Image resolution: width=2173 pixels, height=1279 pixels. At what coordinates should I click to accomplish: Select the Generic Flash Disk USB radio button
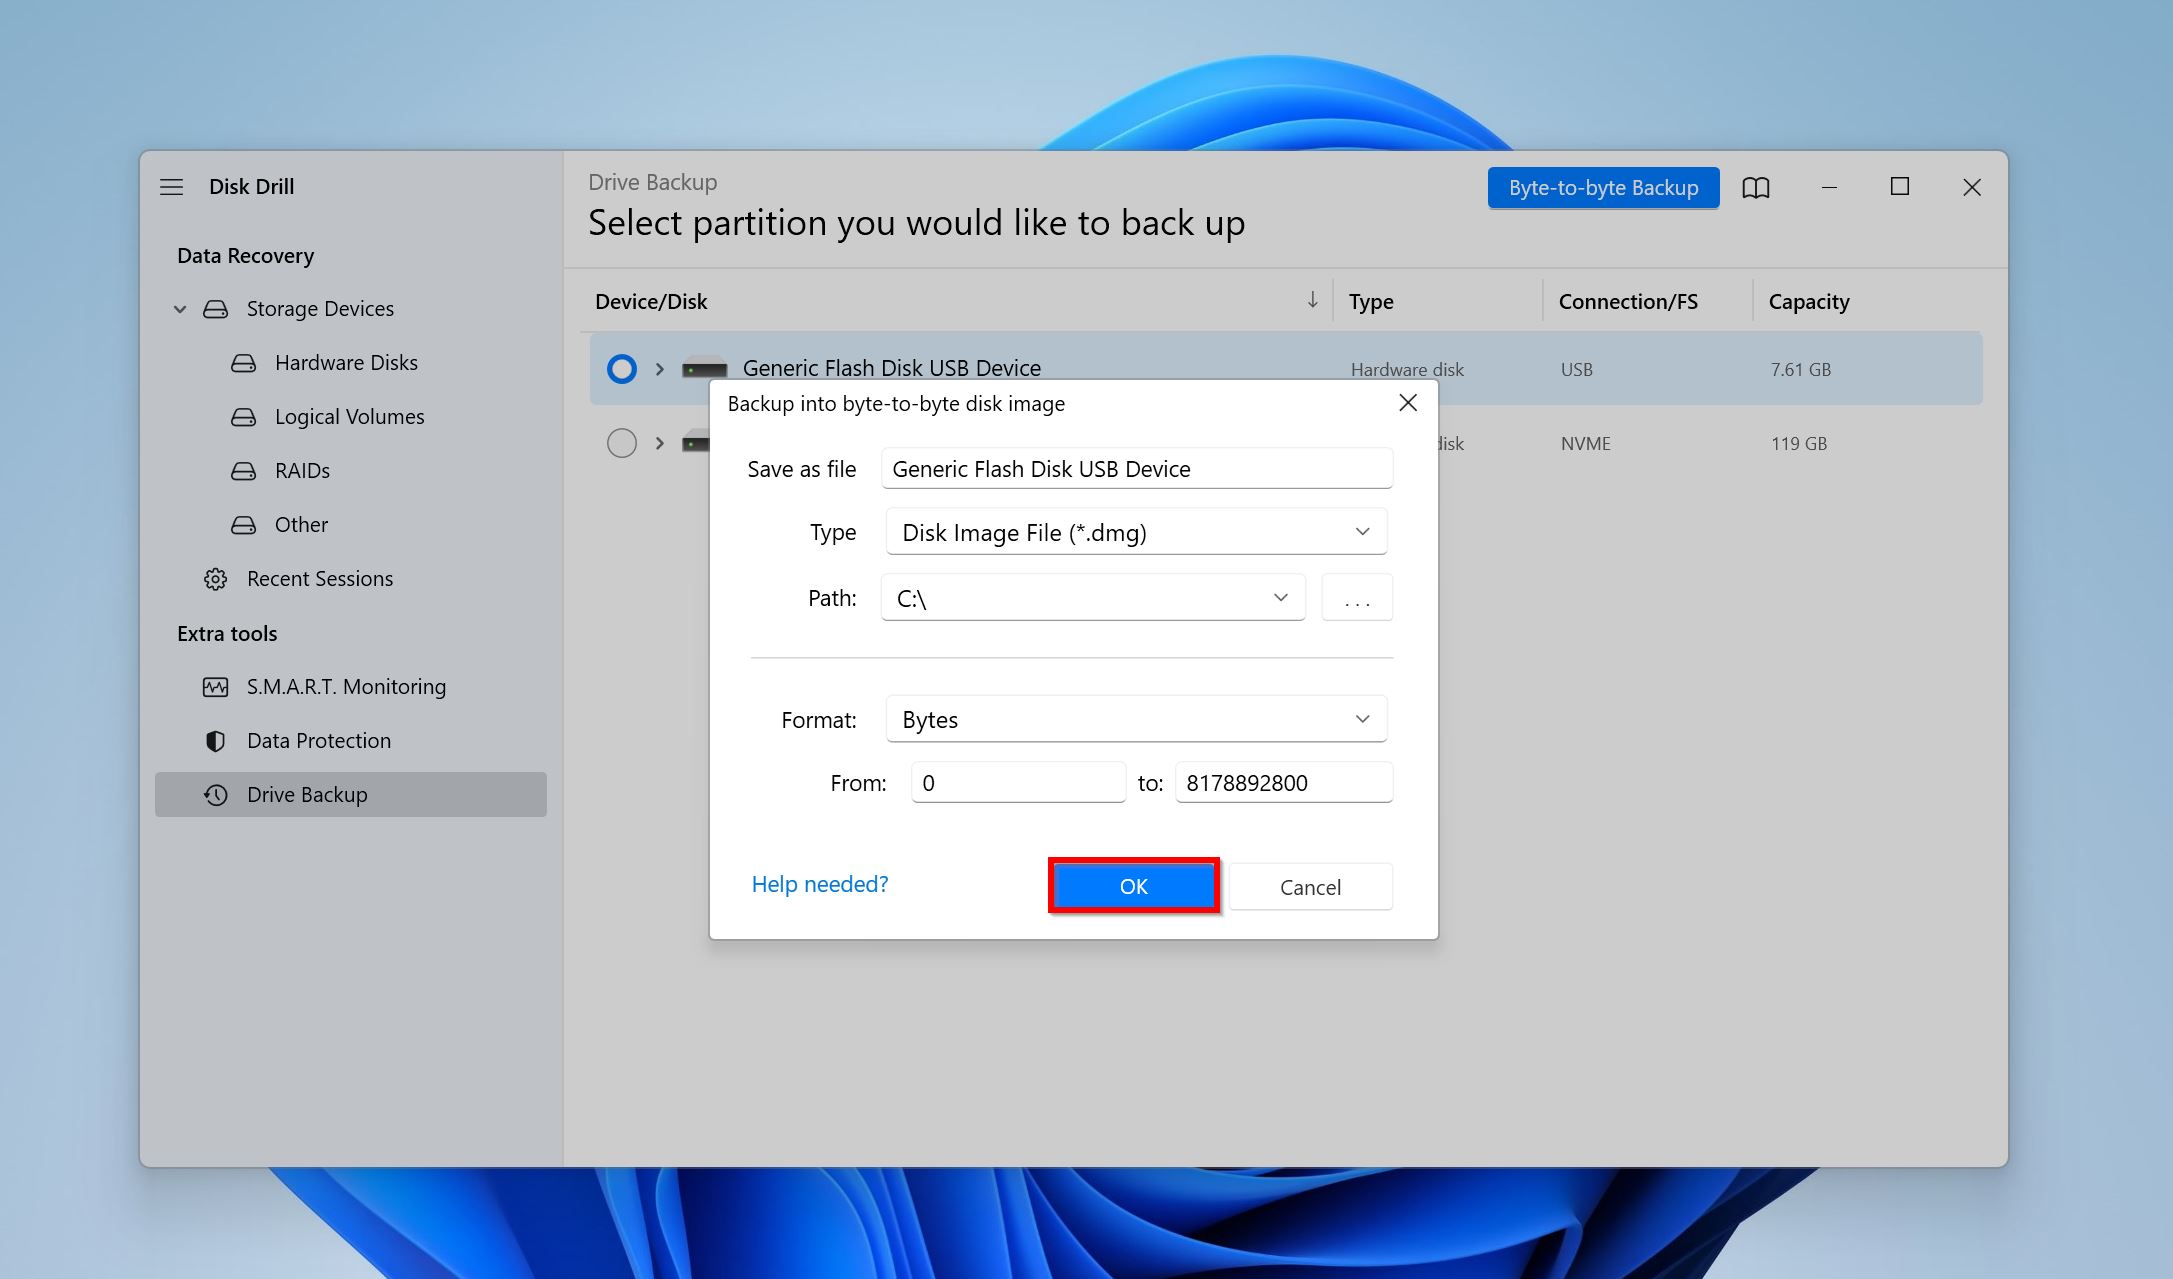coord(620,367)
